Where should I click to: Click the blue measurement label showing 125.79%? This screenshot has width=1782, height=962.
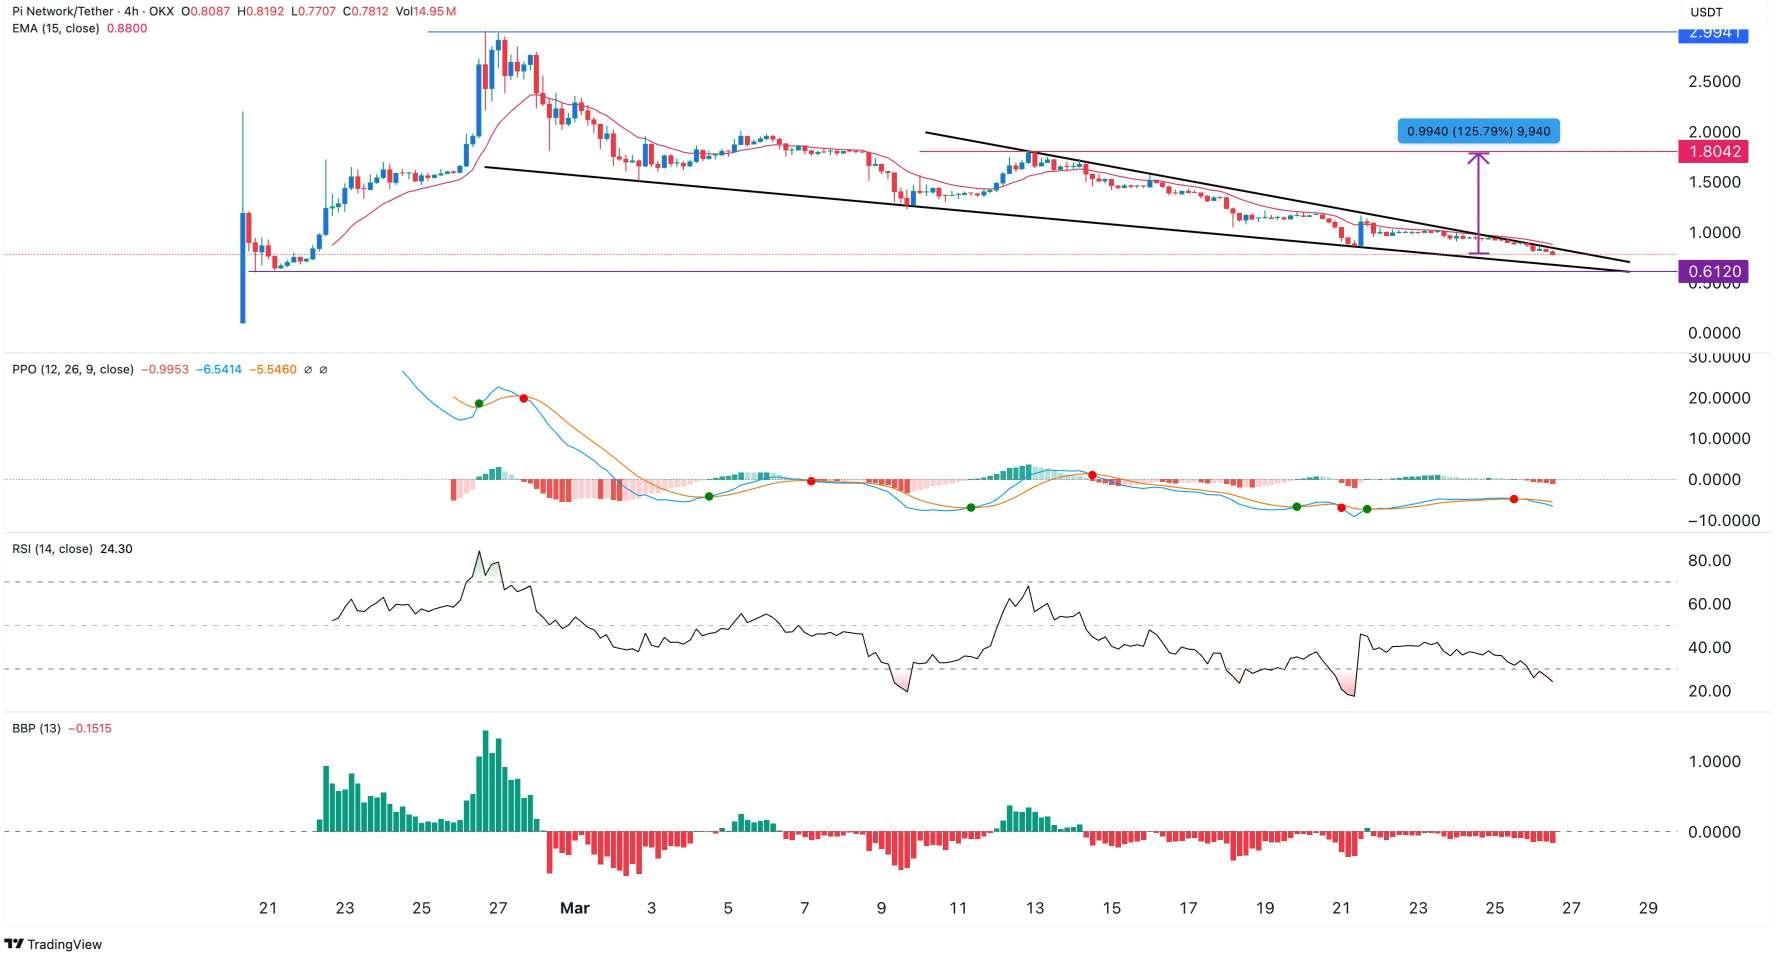pyautogui.click(x=1478, y=131)
